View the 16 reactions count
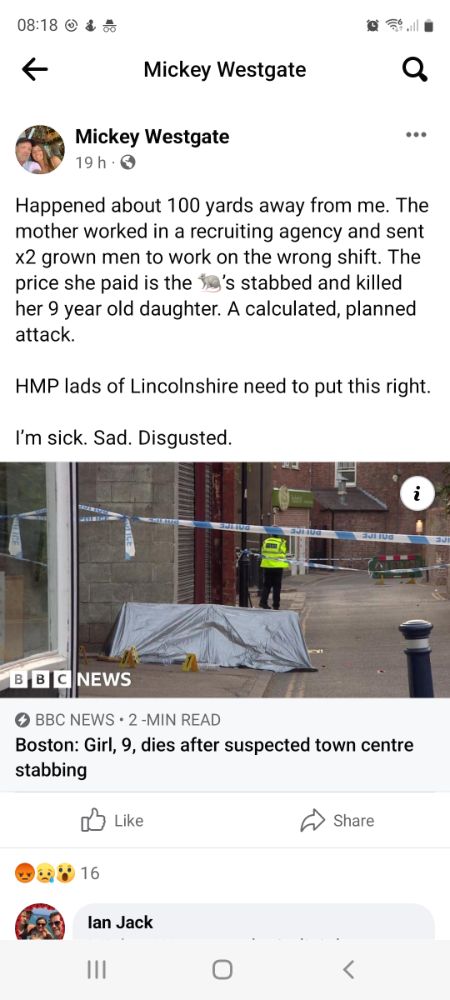 click(x=91, y=873)
